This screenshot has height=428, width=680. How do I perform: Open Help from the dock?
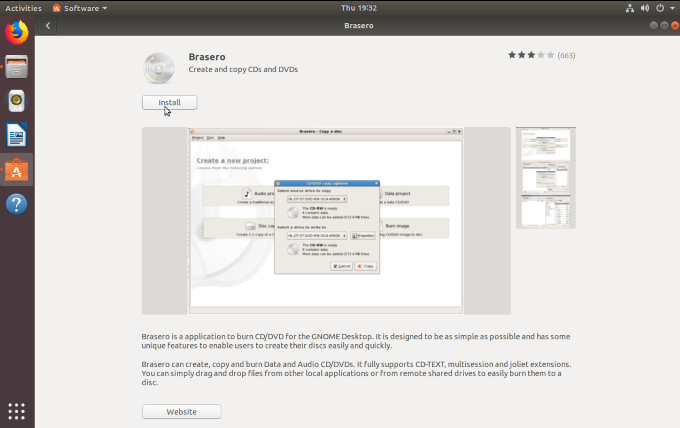[x=16, y=204]
